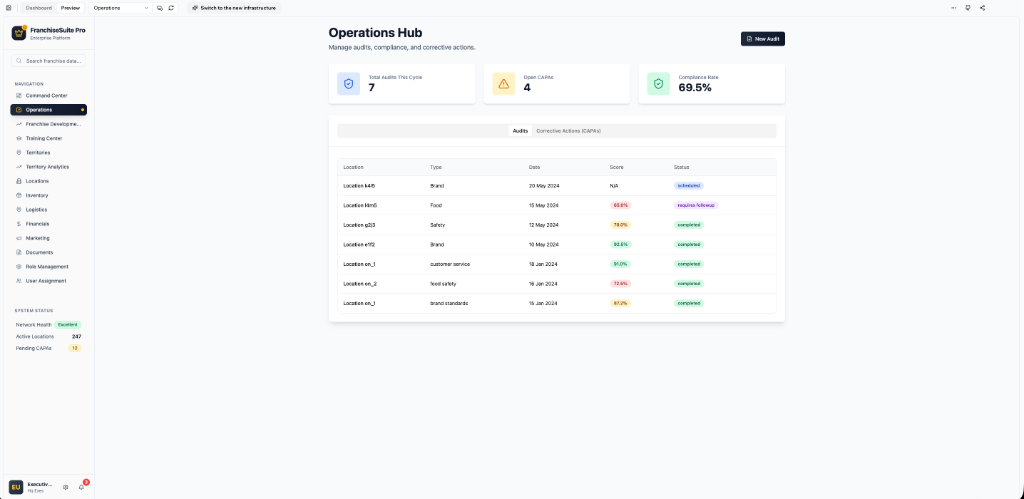The width and height of the screenshot is (1024, 499).
Task: Open the Corrective Actions (CAPAs) tab
Action: [x=568, y=131]
